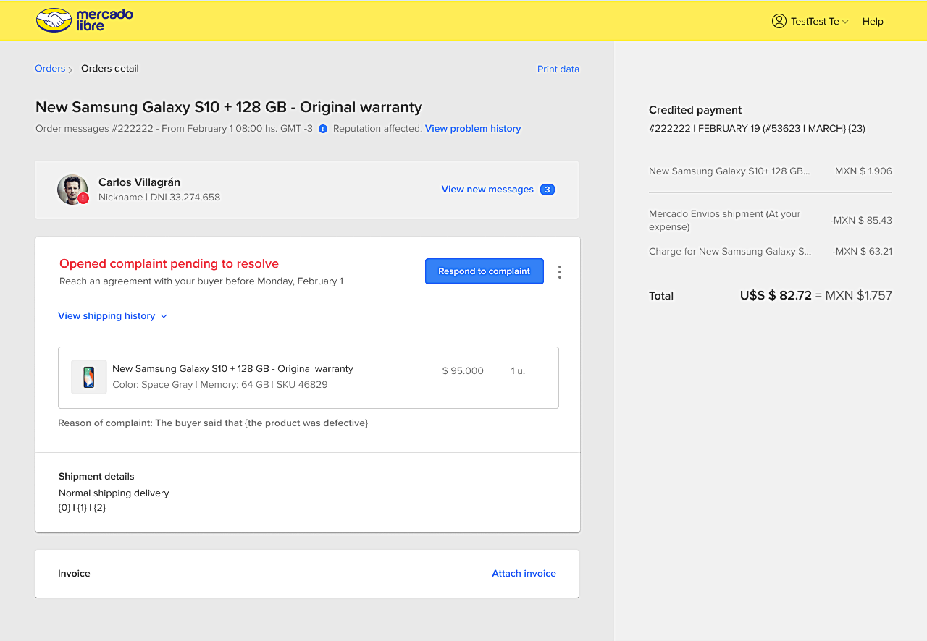Click the Samsung Galaxy S10 item title
The width and height of the screenshot is (927, 641).
232,369
